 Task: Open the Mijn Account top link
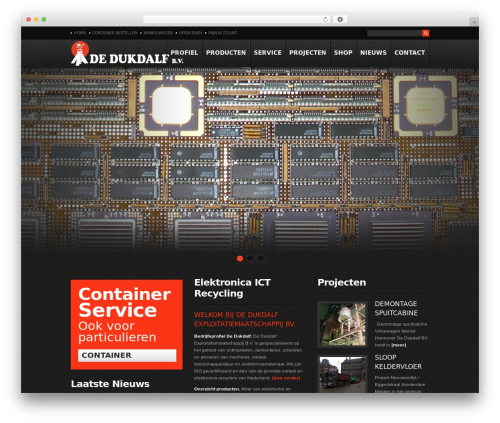pyautogui.click(x=222, y=33)
